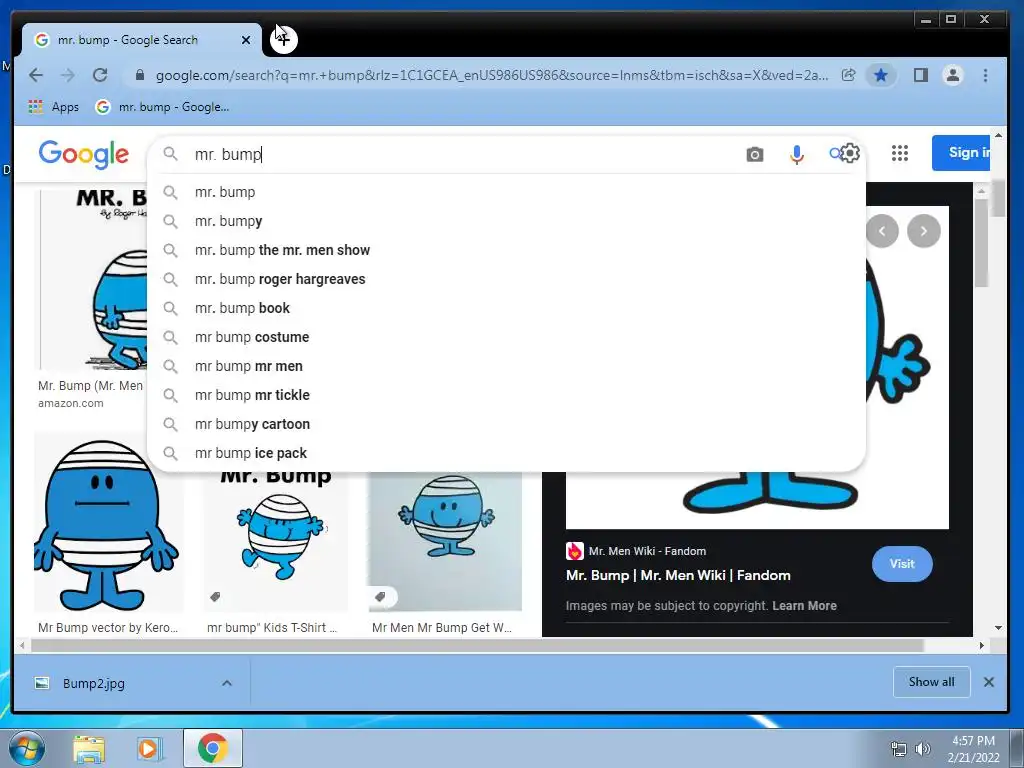Click the product tag icon on Get W... image
The height and width of the screenshot is (768, 1024).
click(380, 596)
